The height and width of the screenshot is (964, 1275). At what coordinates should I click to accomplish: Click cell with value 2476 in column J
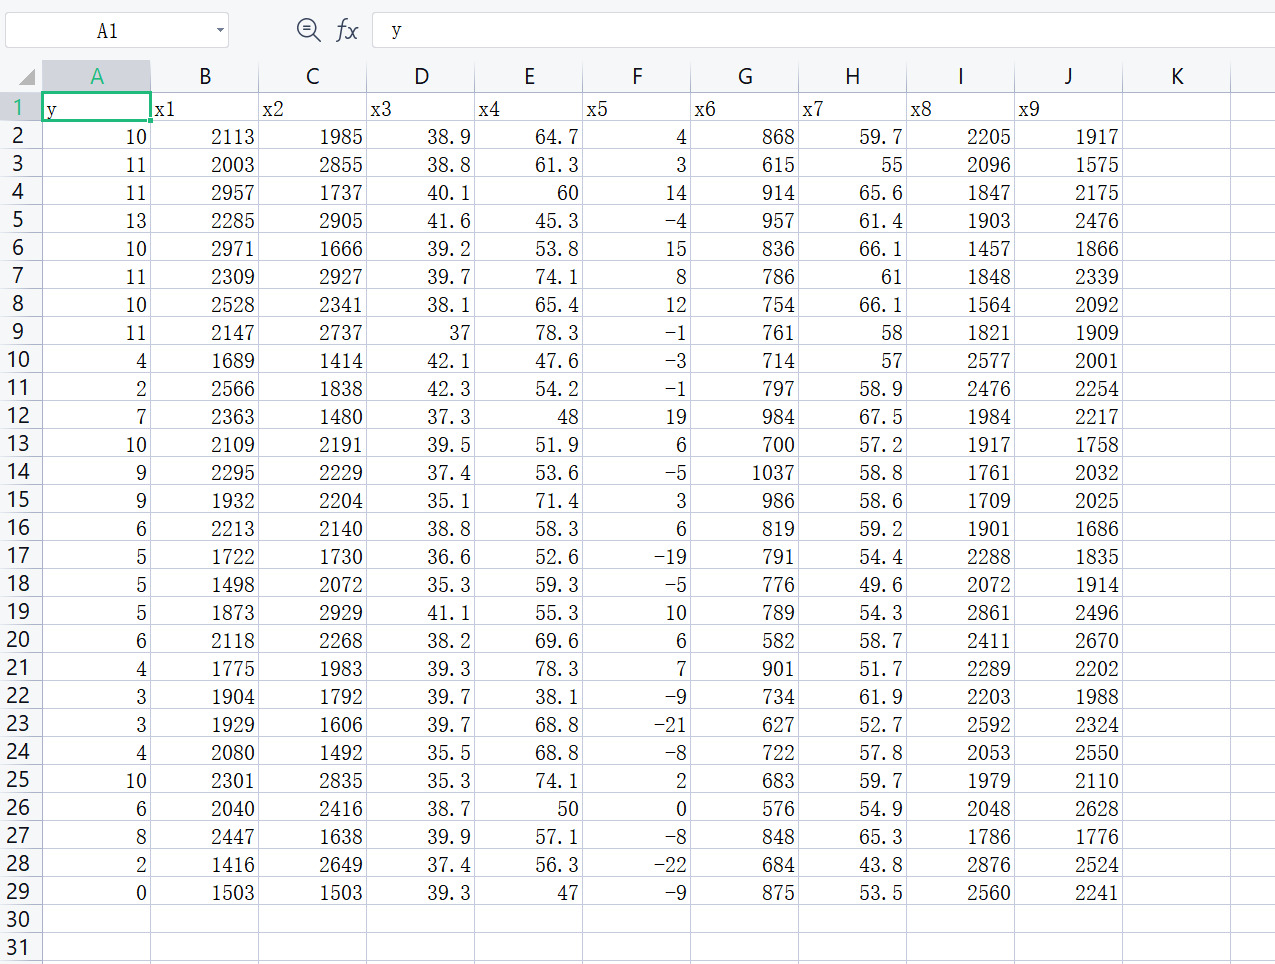tap(1069, 219)
